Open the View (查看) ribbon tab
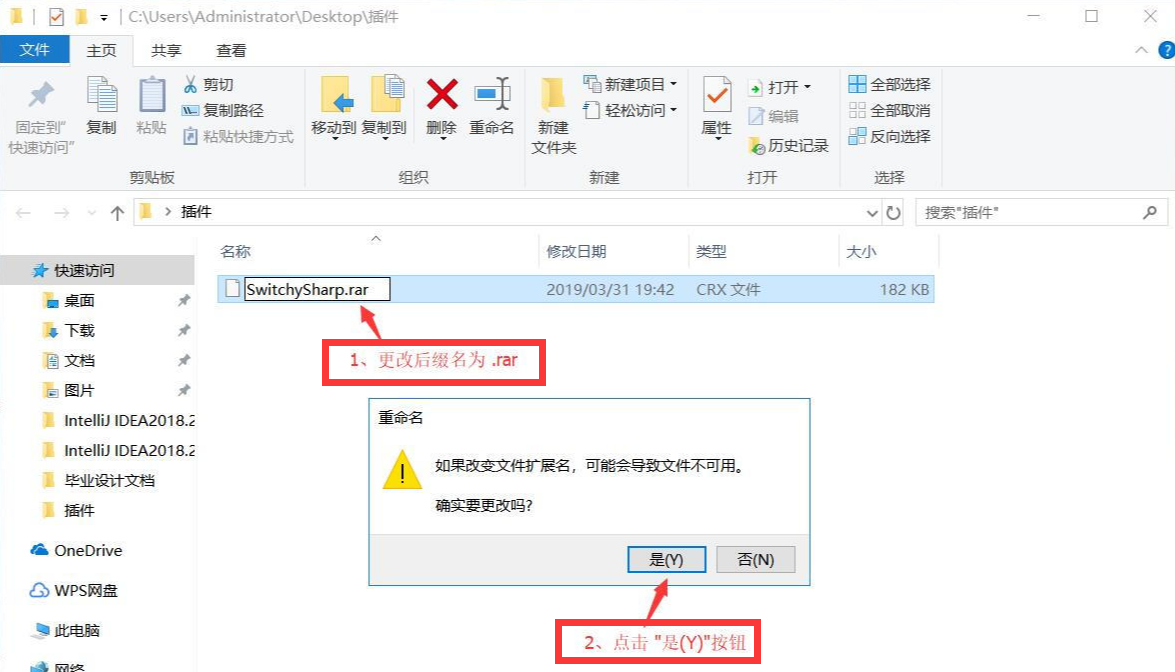The height and width of the screenshot is (672, 1175). click(x=231, y=50)
